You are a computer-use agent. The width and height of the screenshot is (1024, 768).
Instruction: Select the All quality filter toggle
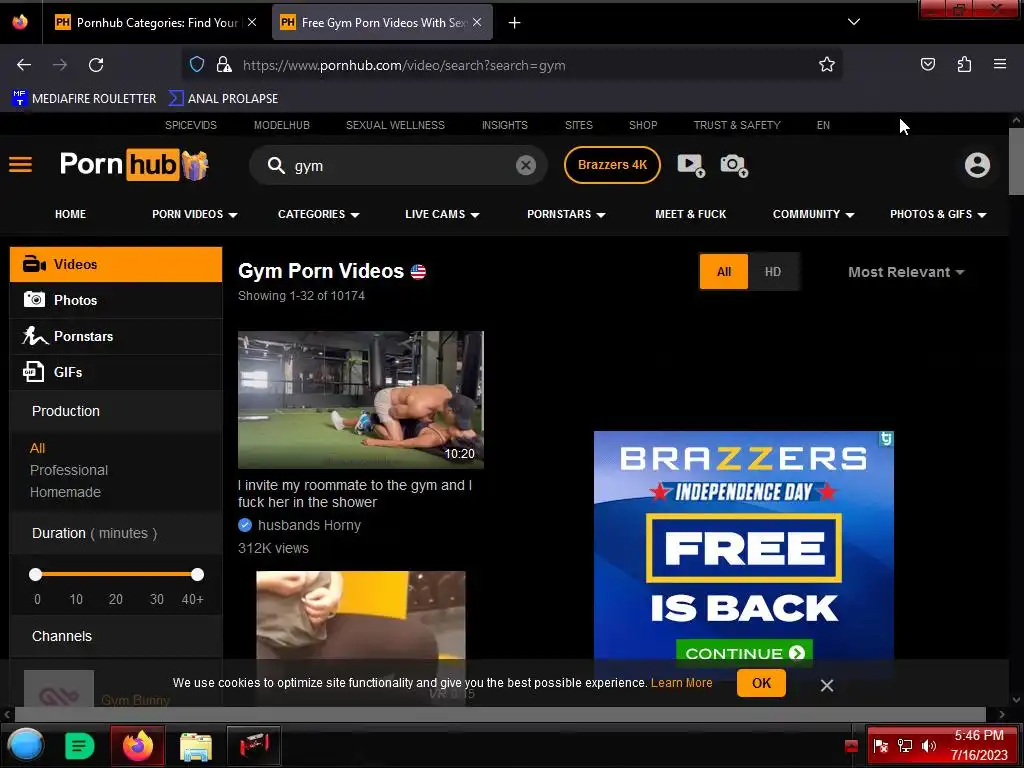click(724, 272)
